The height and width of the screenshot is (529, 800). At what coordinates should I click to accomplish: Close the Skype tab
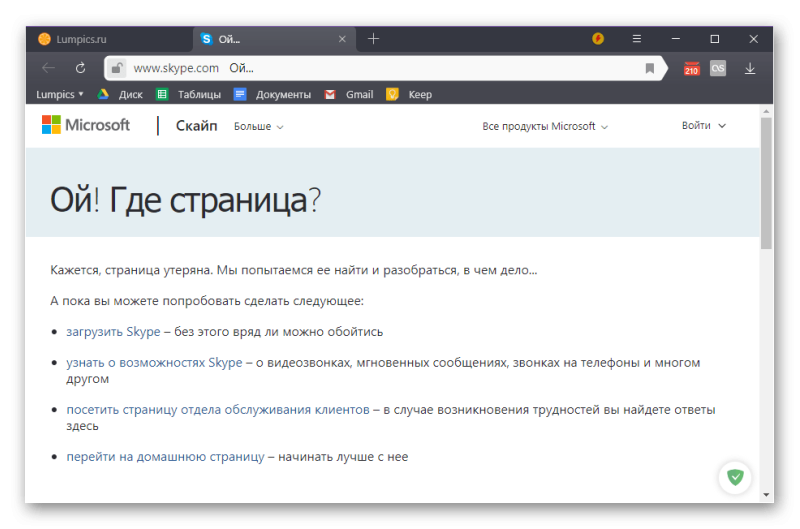tap(342, 39)
